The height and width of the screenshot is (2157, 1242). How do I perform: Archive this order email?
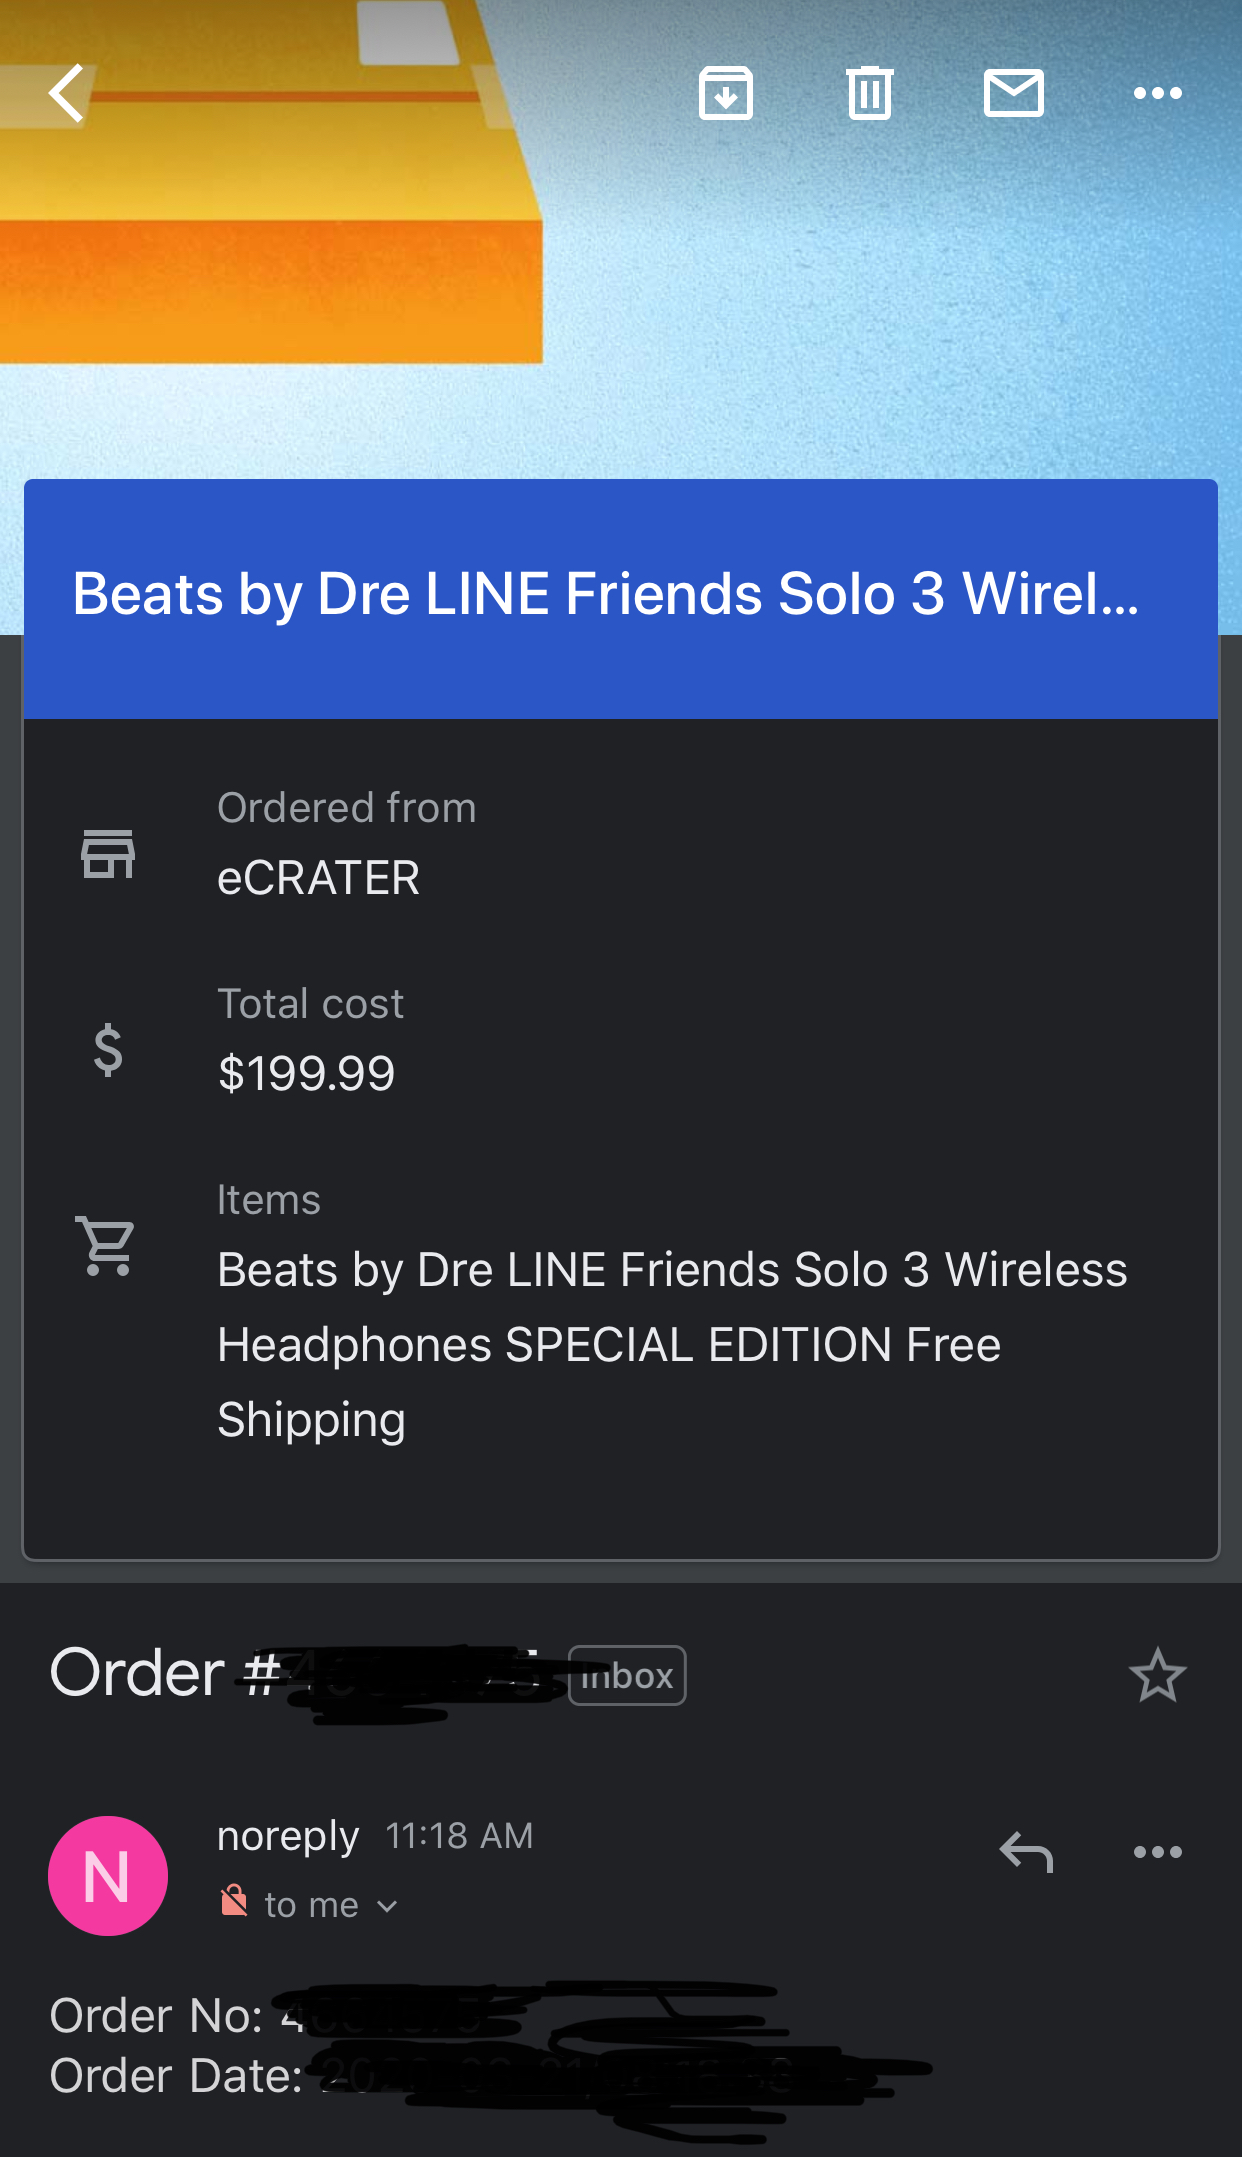[726, 93]
